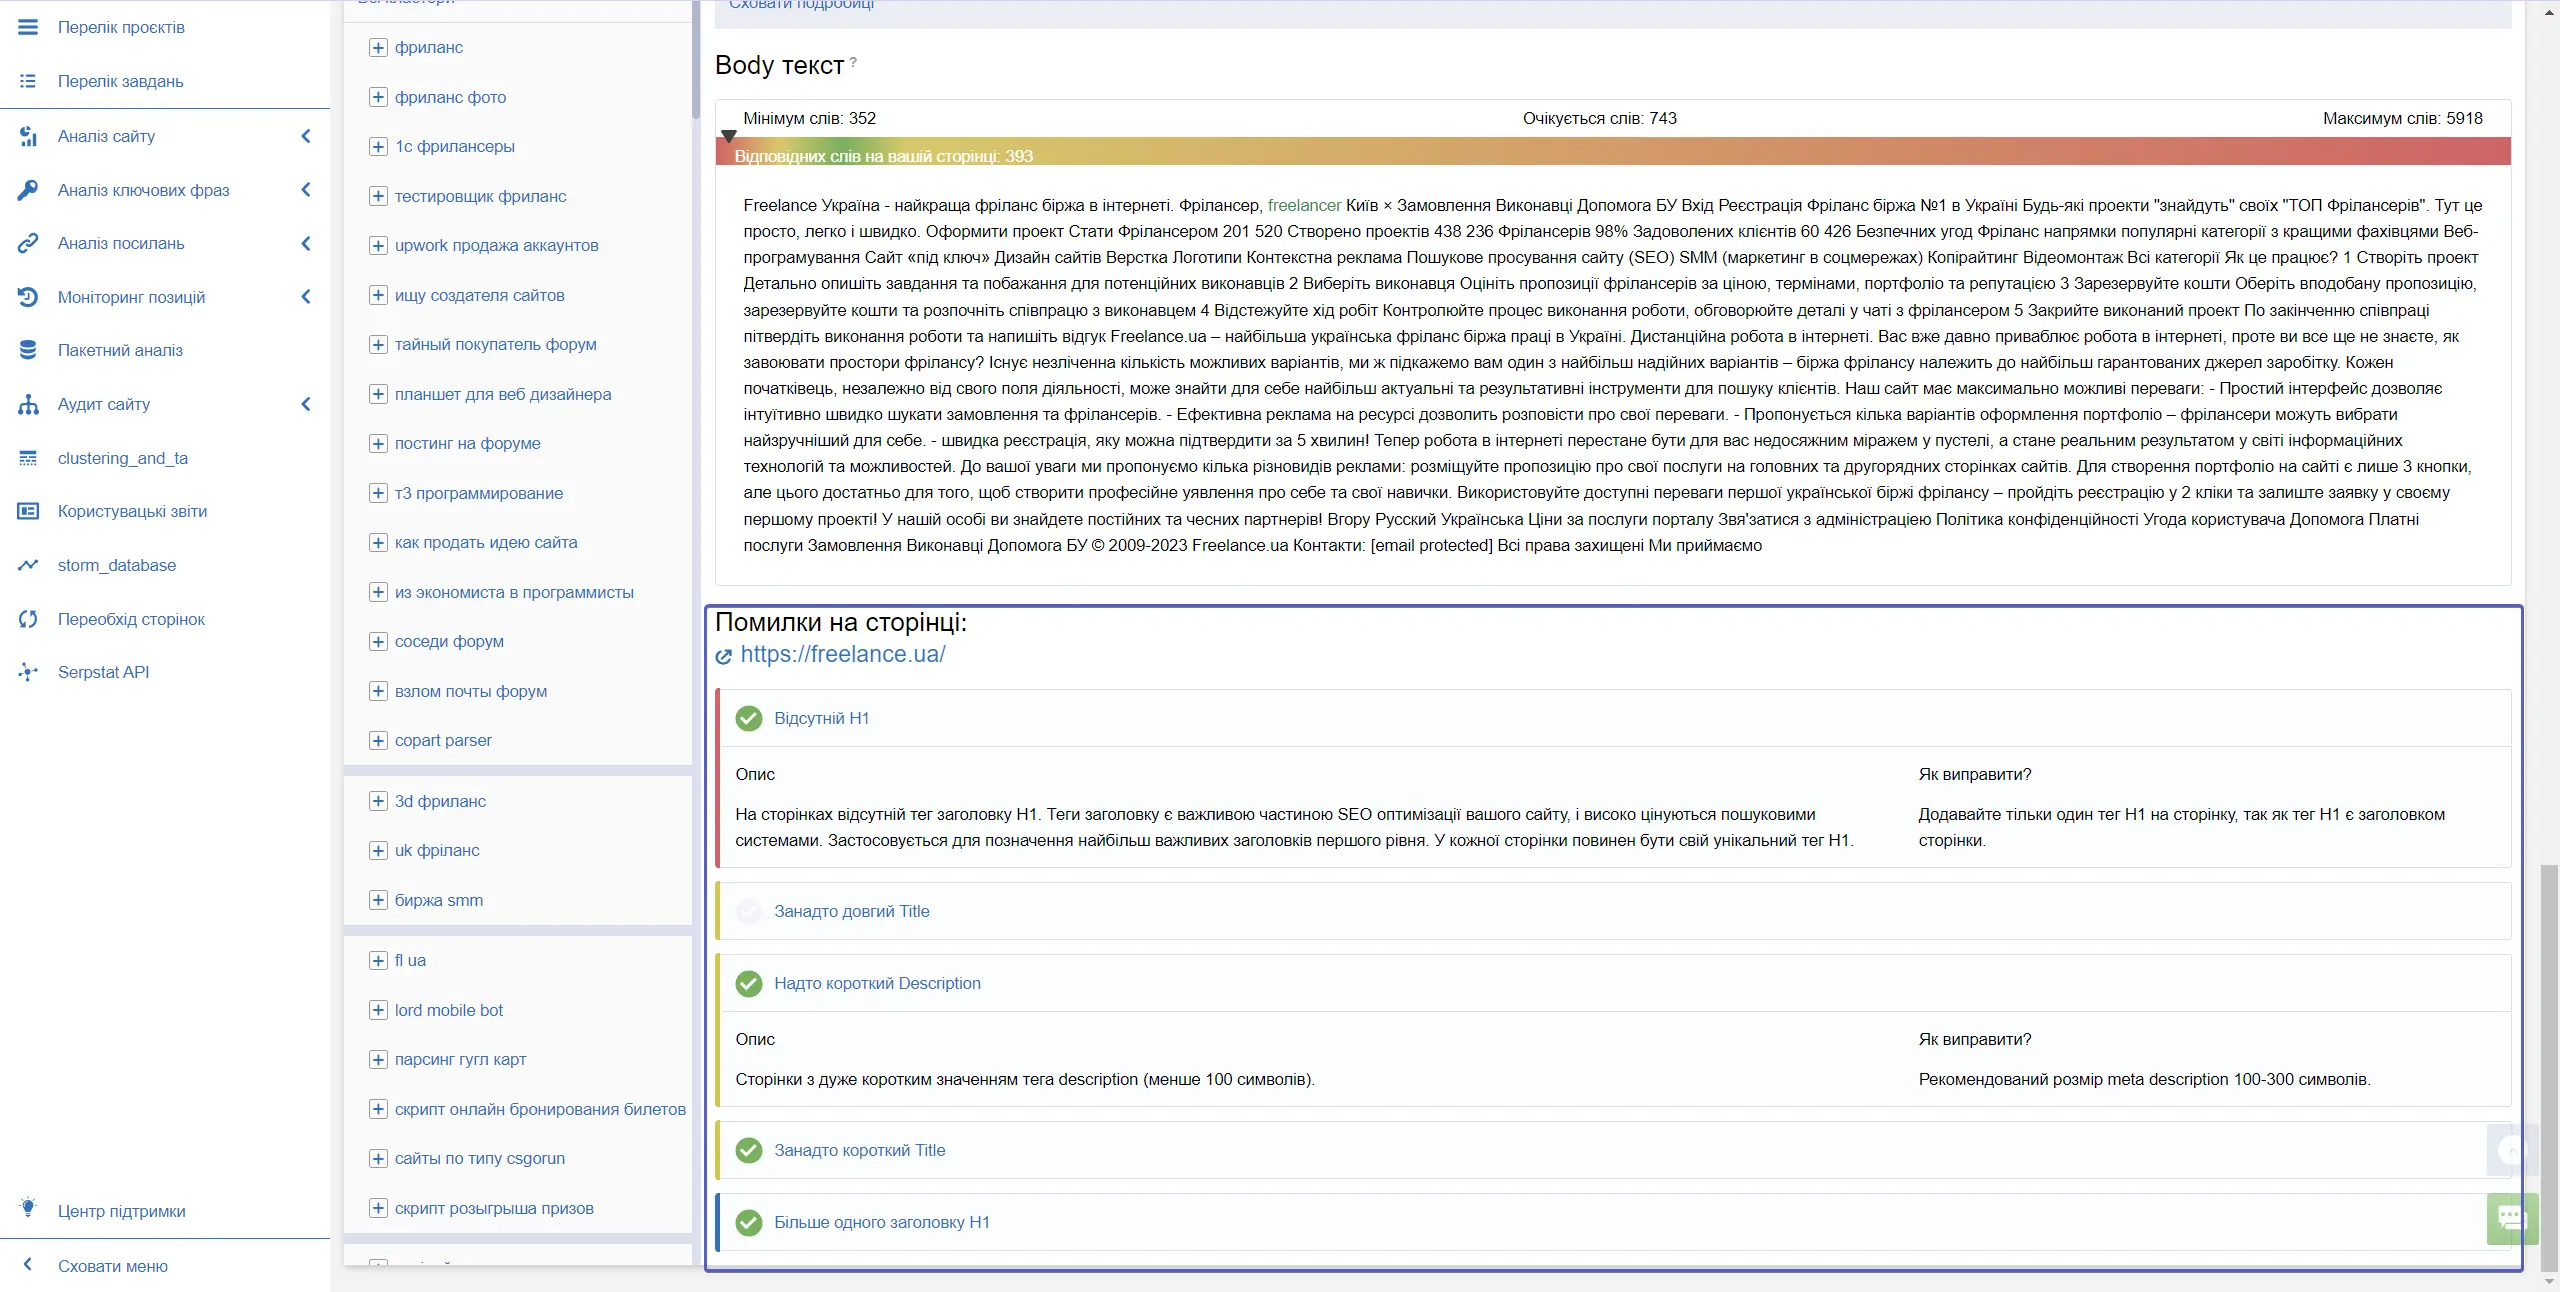Click the Центр підтримки lightbulb icon
Viewport: 2560px width, 1292px height.
pos(28,1208)
